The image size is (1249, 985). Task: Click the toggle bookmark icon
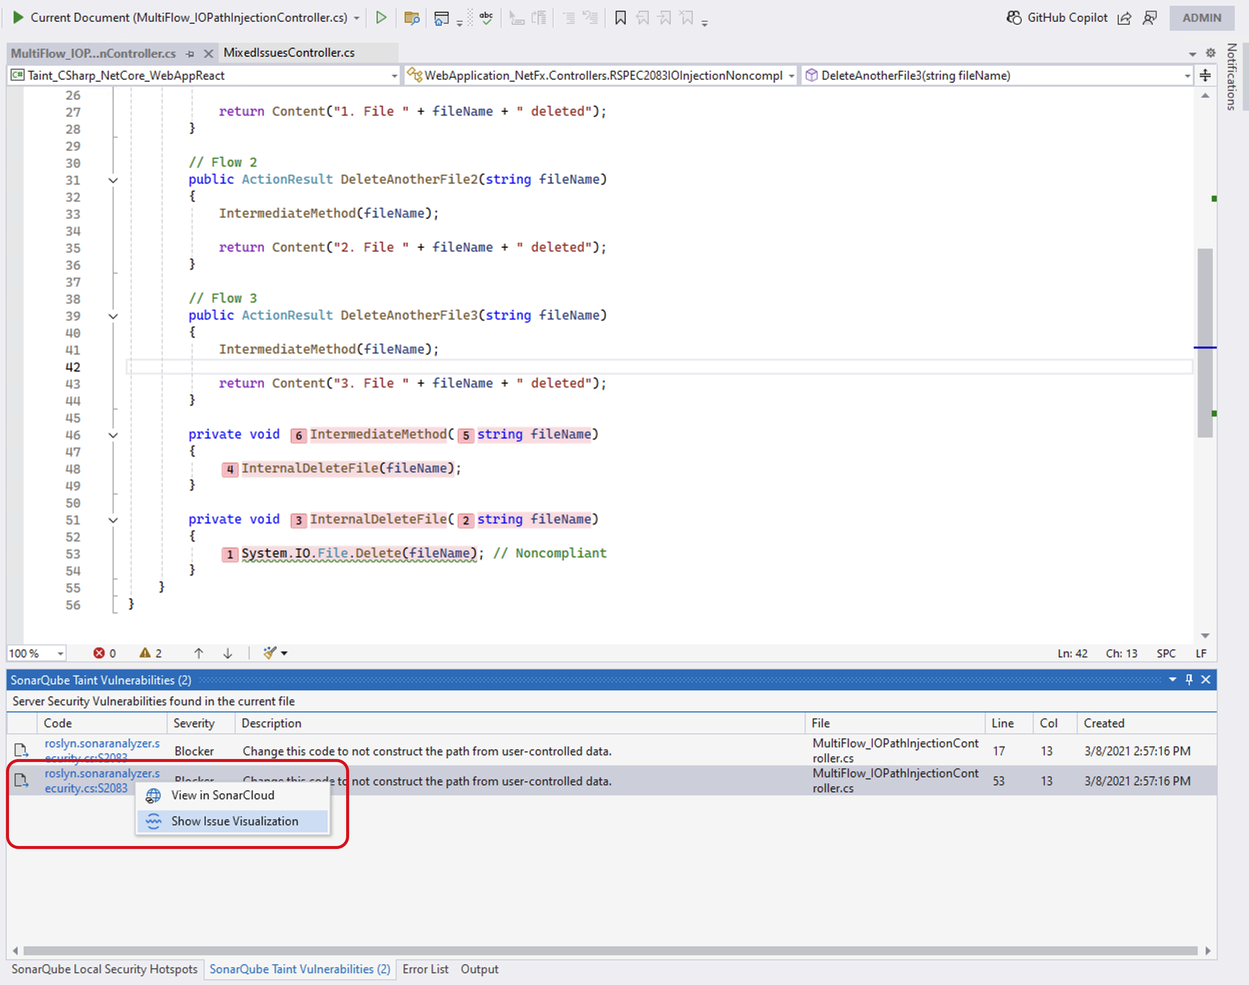click(x=621, y=17)
